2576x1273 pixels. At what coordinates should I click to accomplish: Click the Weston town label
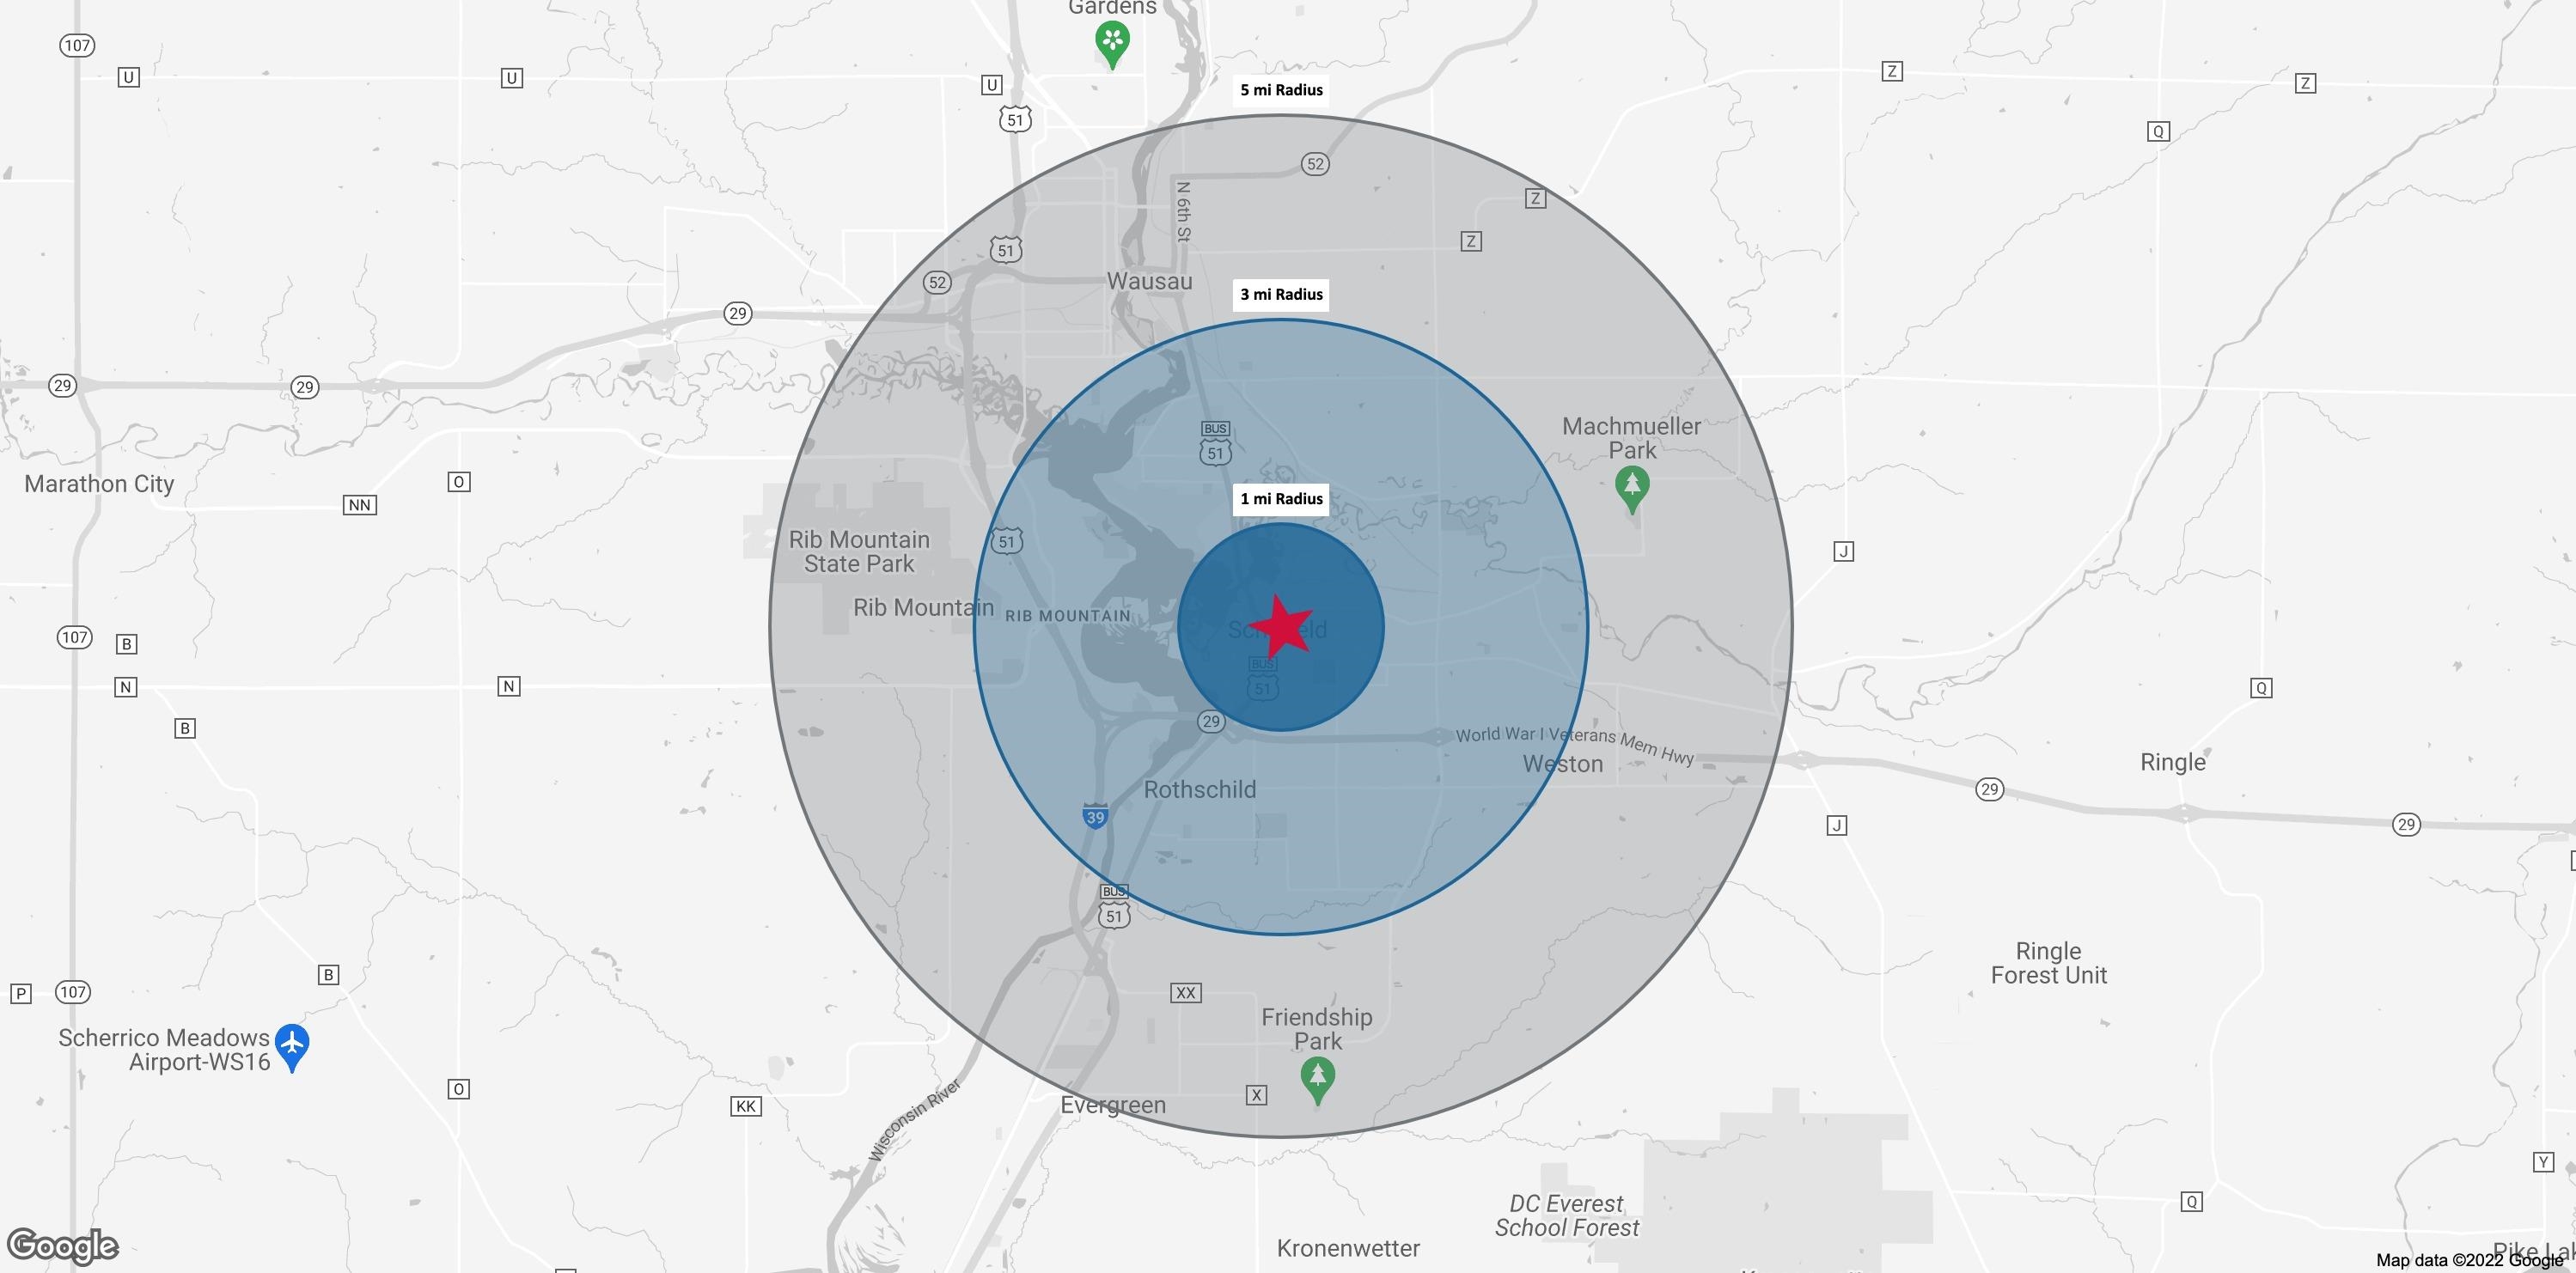[x=1562, y=764]
